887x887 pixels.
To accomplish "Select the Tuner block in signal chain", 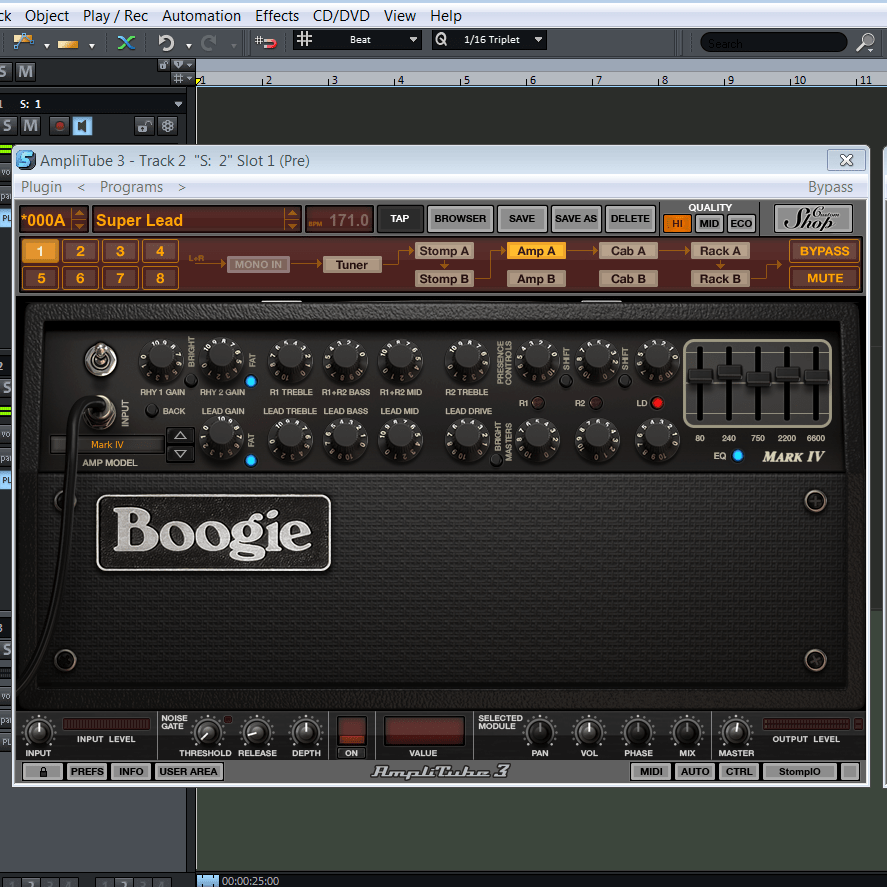I will click(352, 265).
